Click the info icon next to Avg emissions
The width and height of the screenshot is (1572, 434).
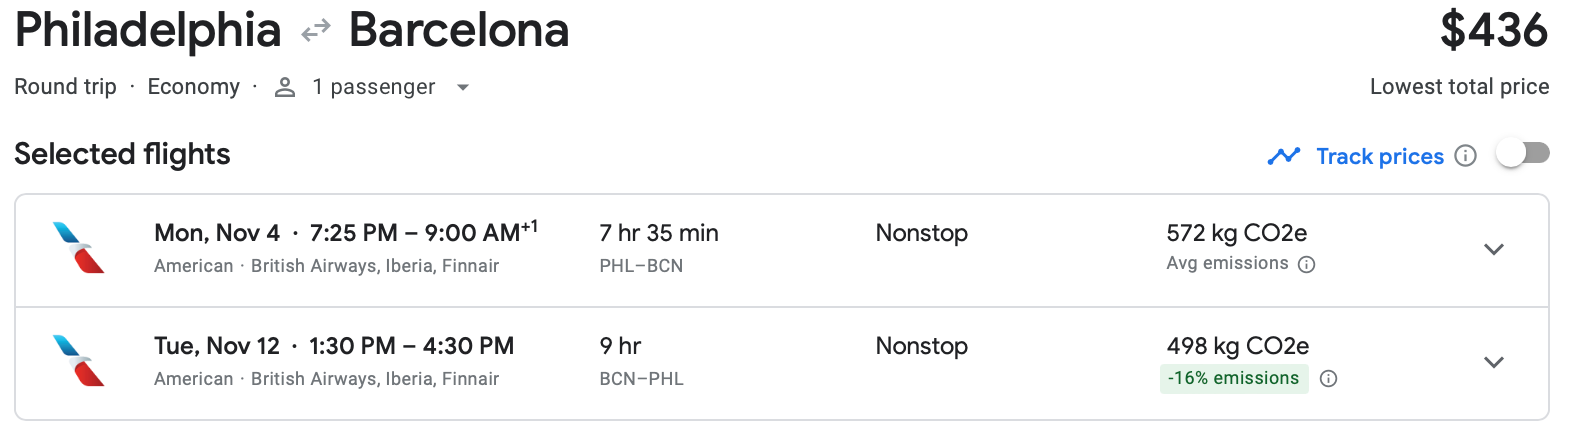tap(1306, 265)
